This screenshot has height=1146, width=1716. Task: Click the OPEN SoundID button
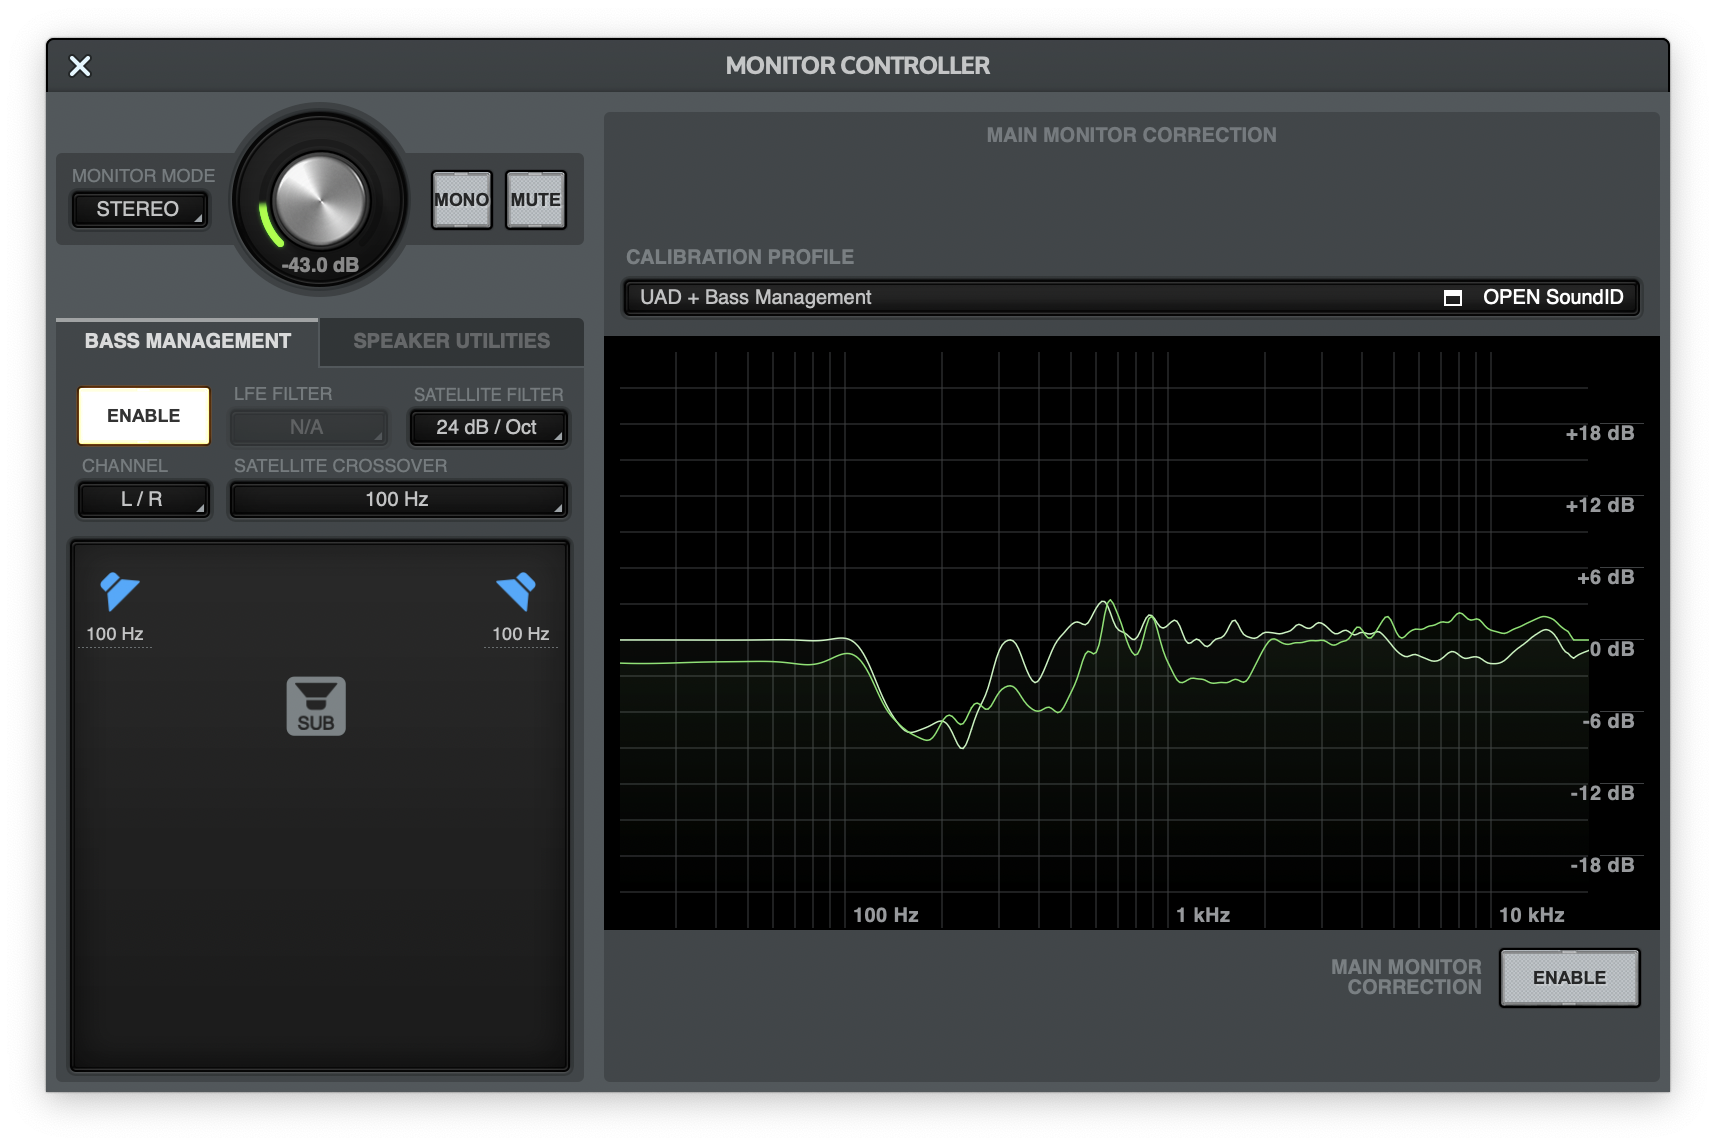pos(1552,298)
